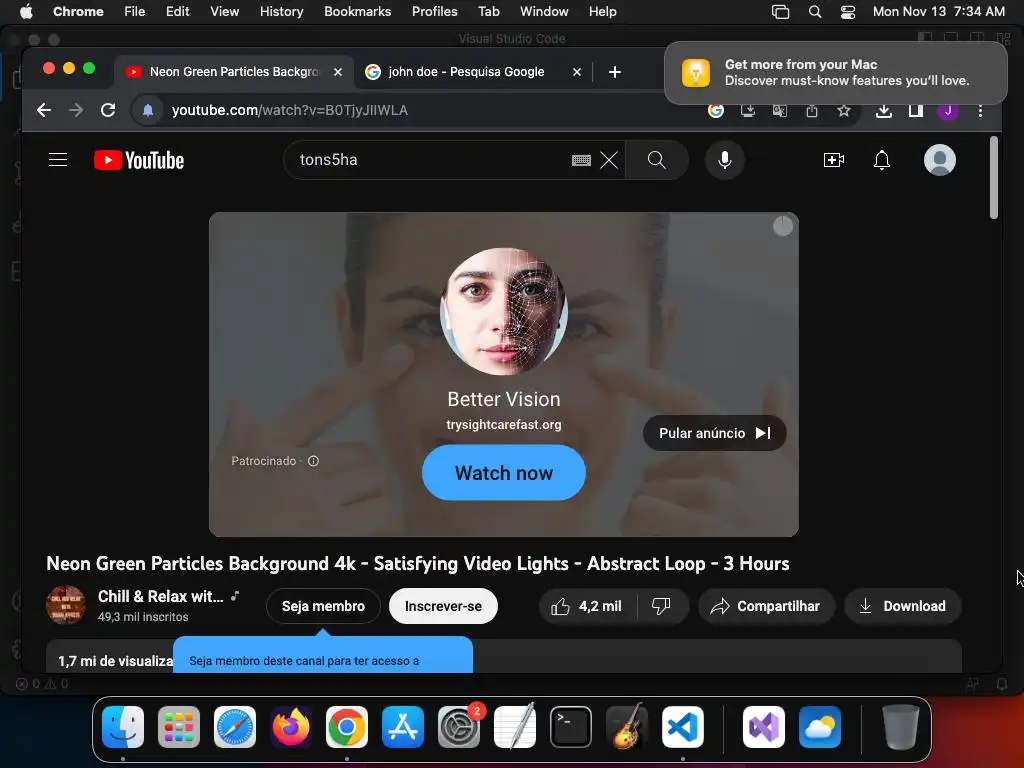Click the notification bell site icon in address bar
The image size is (1024, 768).
pyautogui.click(x=148, y=110)
